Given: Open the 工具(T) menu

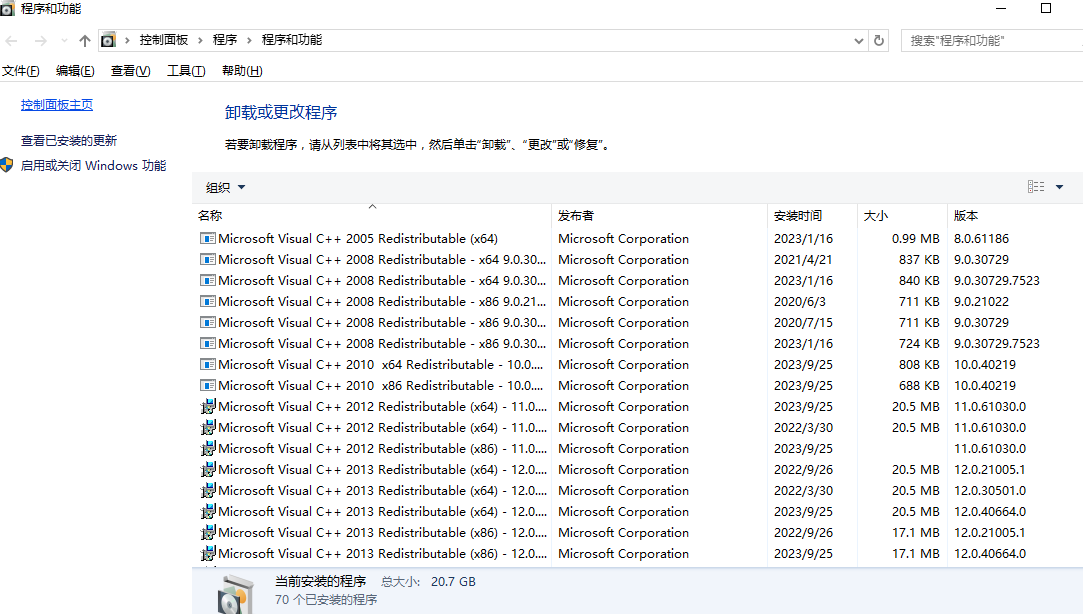Looking at the screenshot, I should click(185, 70).
